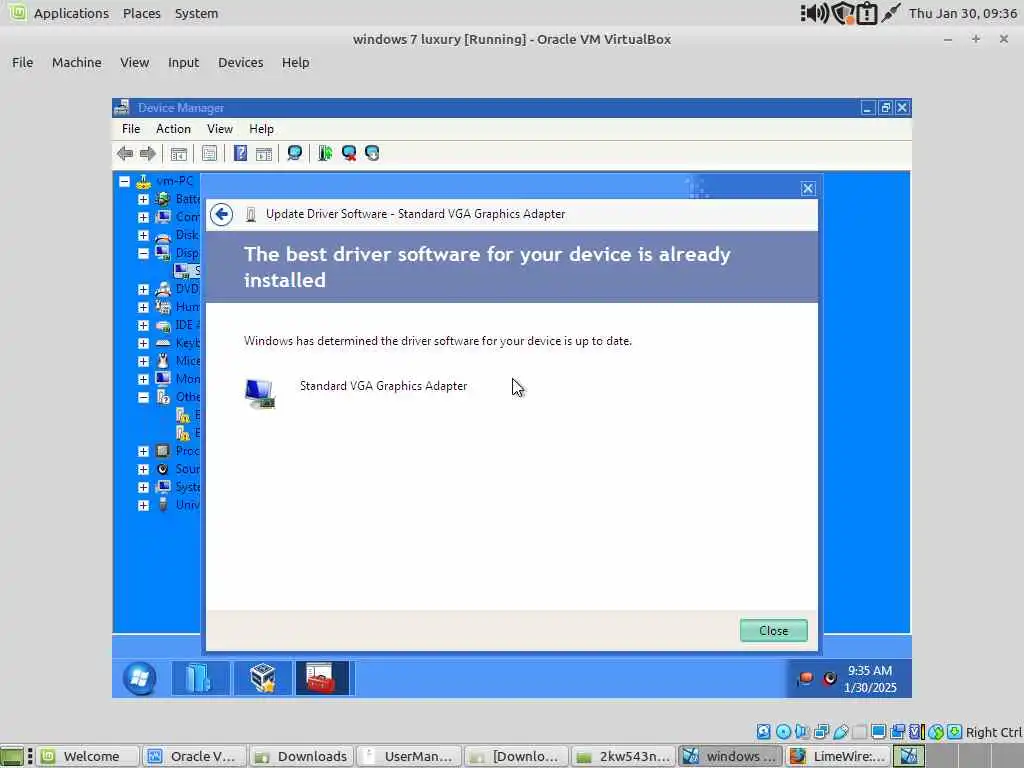Collapse the Othe... devices tree node
Screen dimensions: 1024x768
click(143, 397)
